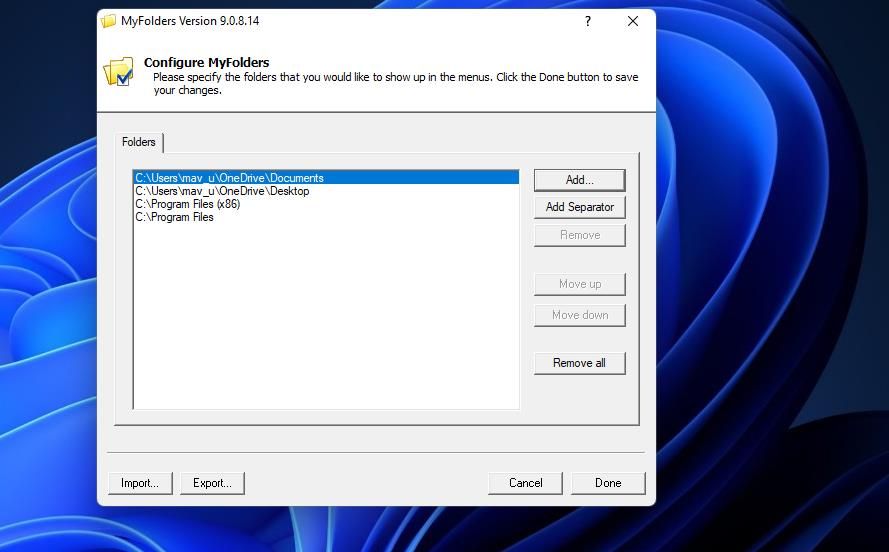
Task: Open the Import... dialog
Action: pos(140,483)
